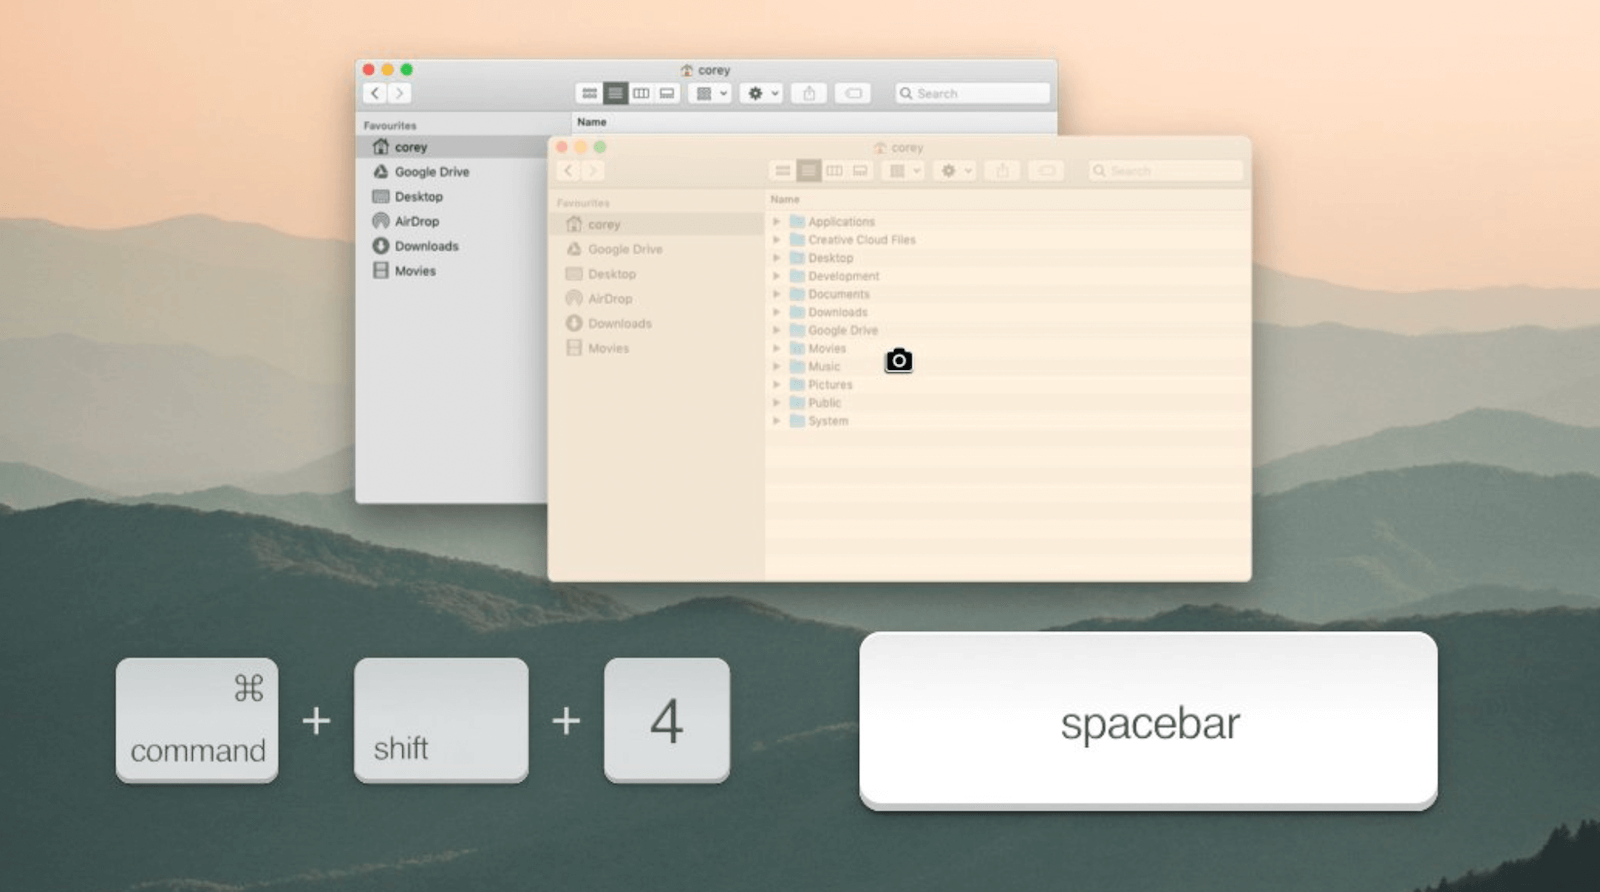Select the Music folder row

(x=1008, y=367)
